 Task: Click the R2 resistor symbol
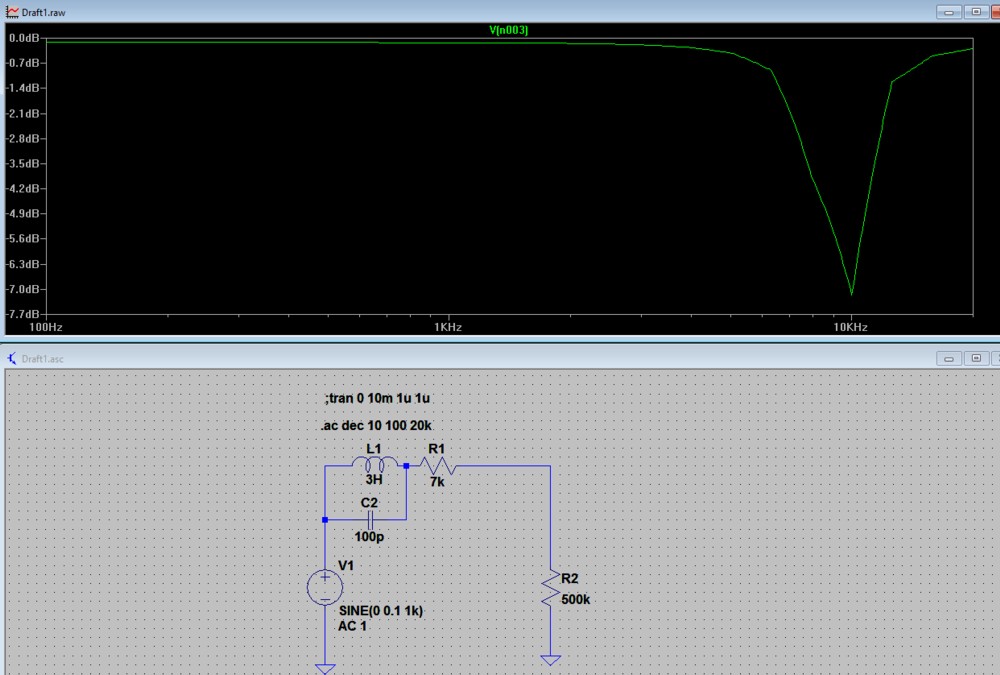click(550, 588)
